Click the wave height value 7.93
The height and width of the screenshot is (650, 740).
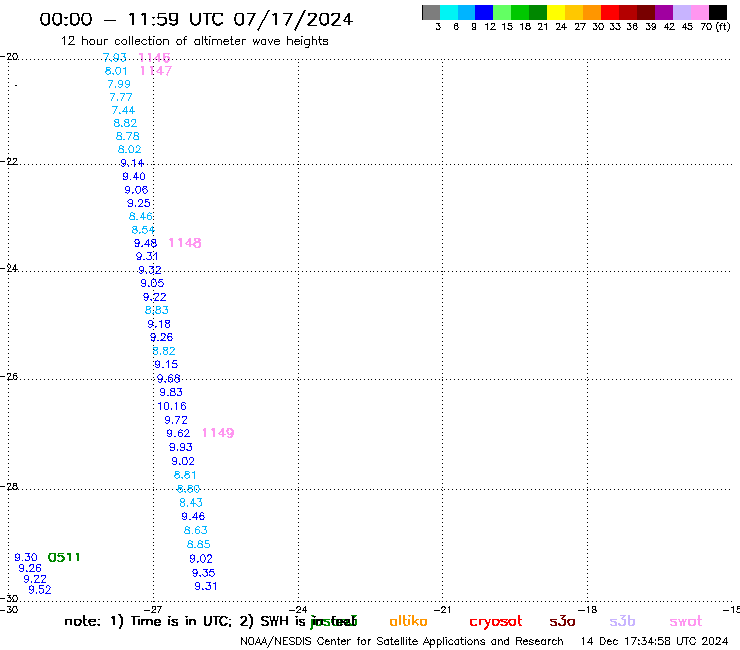coord(115,58)
